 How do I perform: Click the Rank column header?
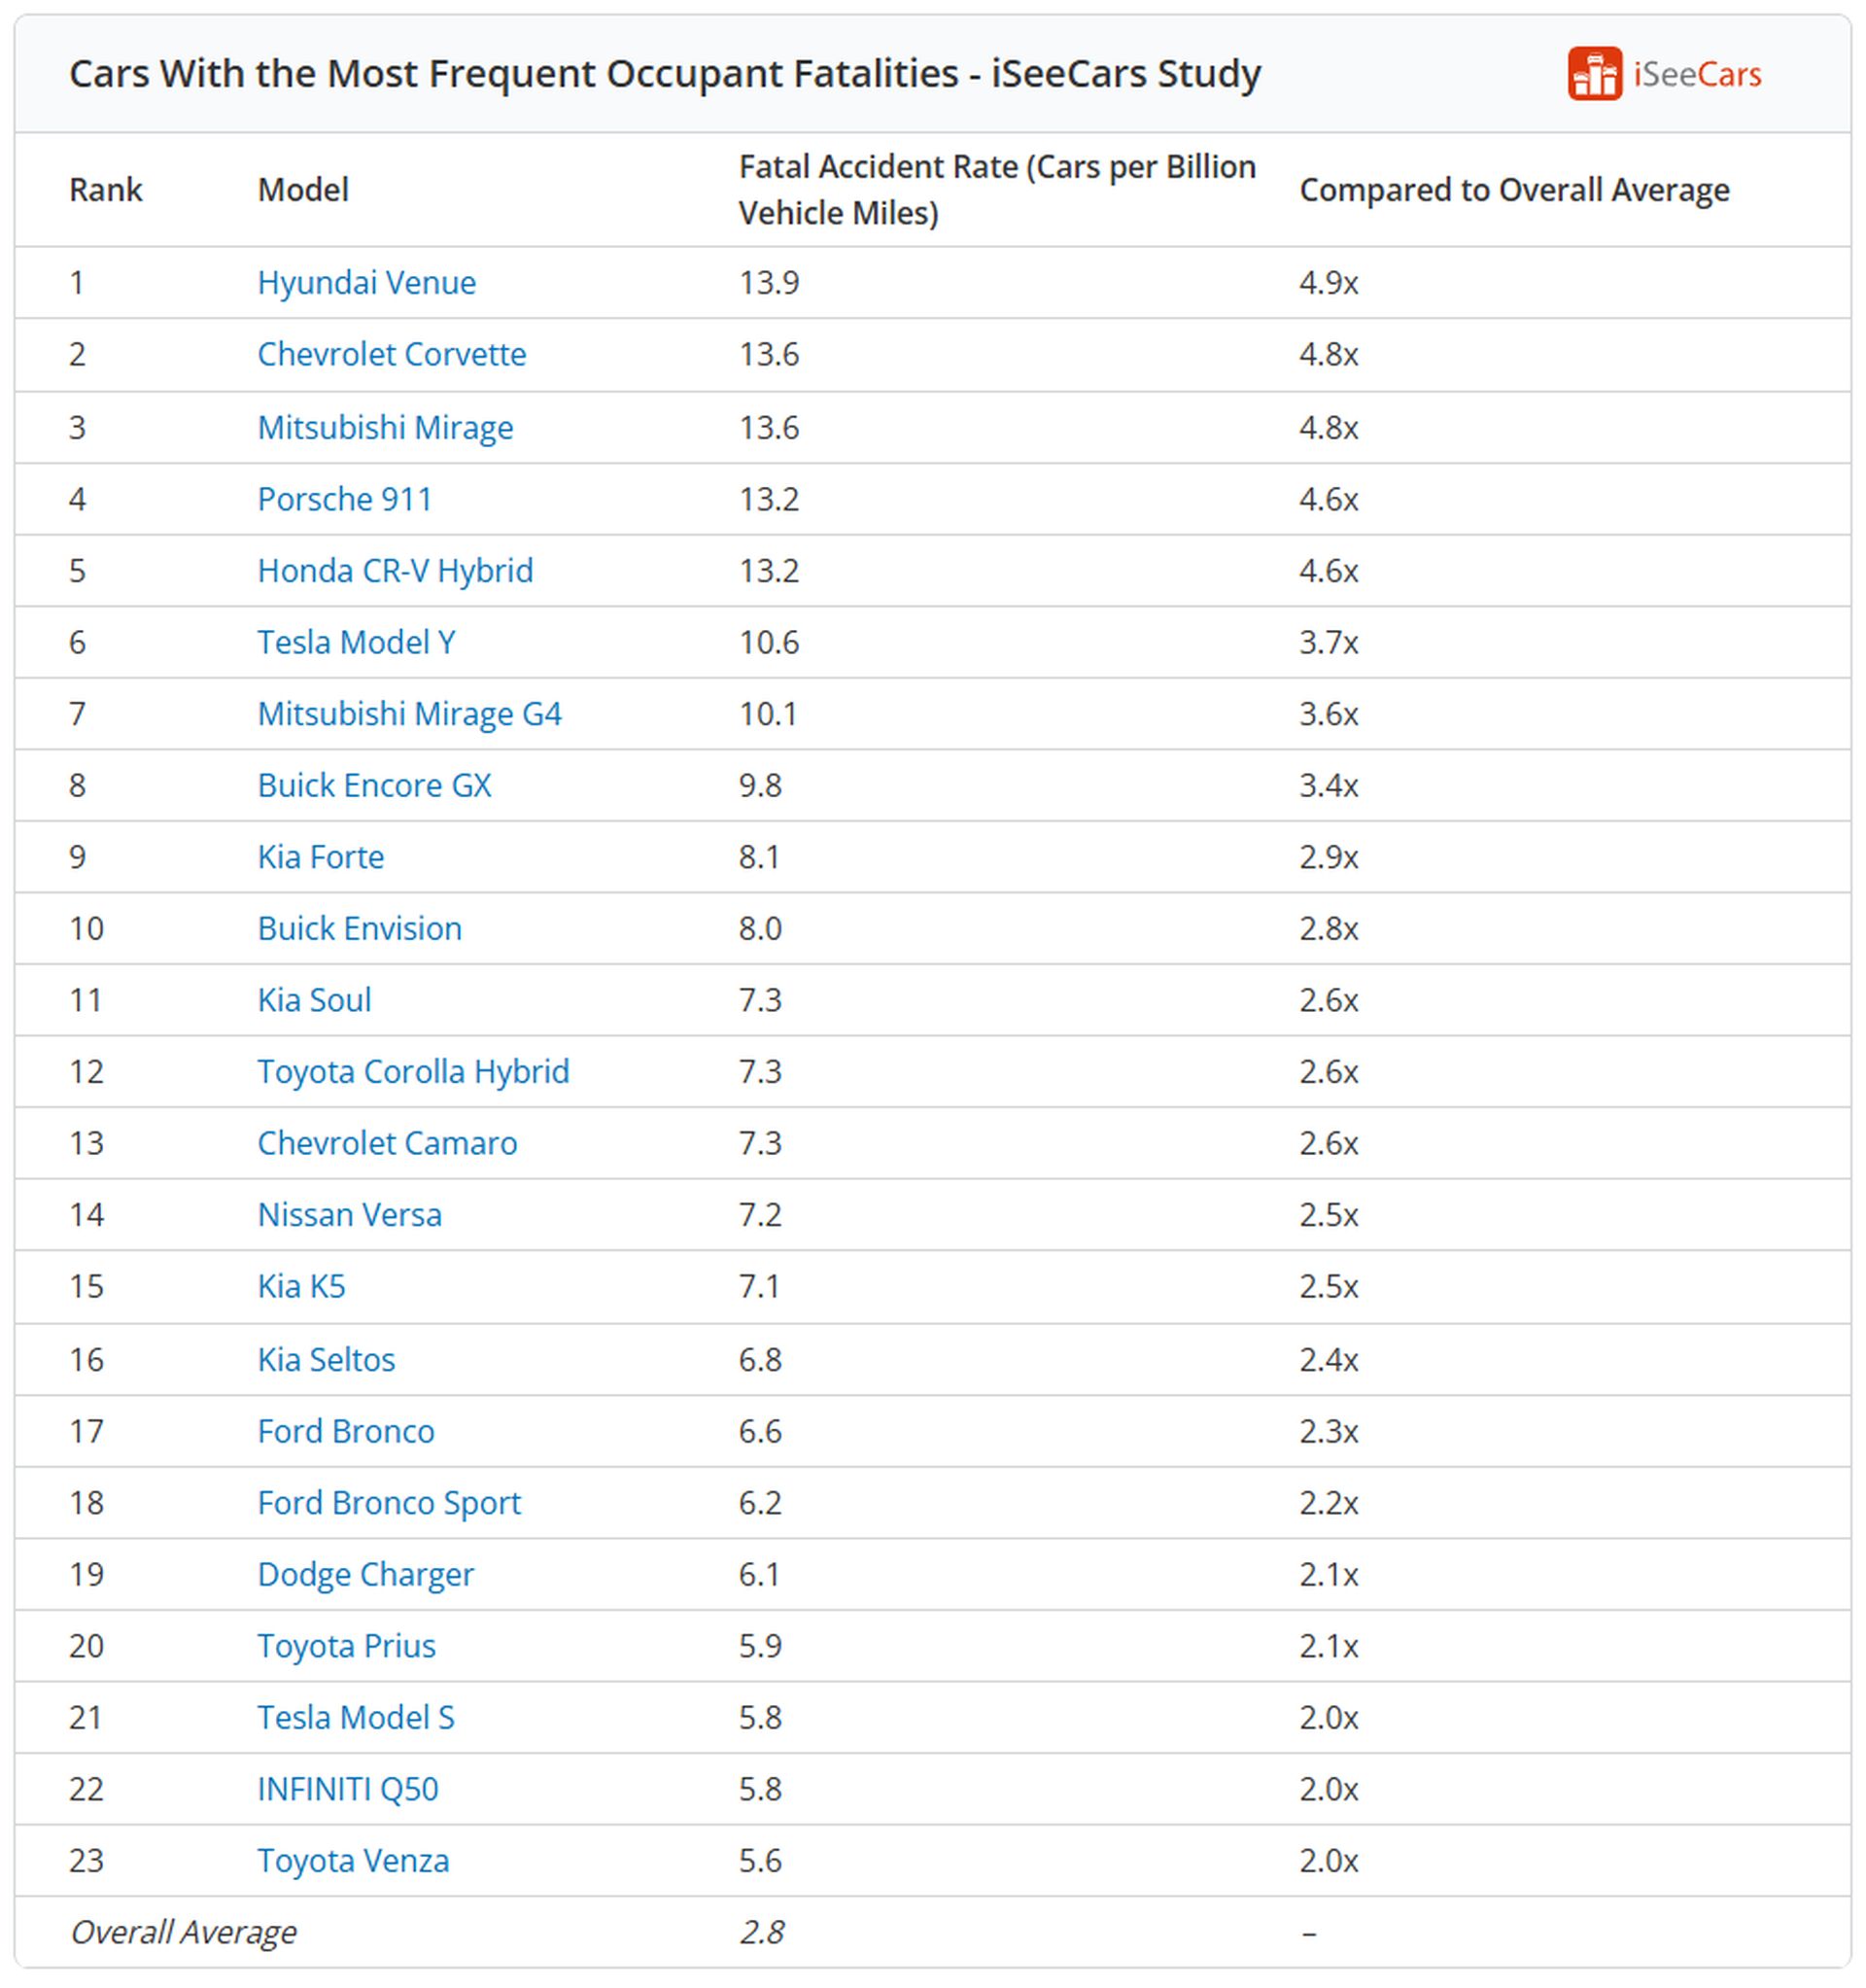coord(105,190)
